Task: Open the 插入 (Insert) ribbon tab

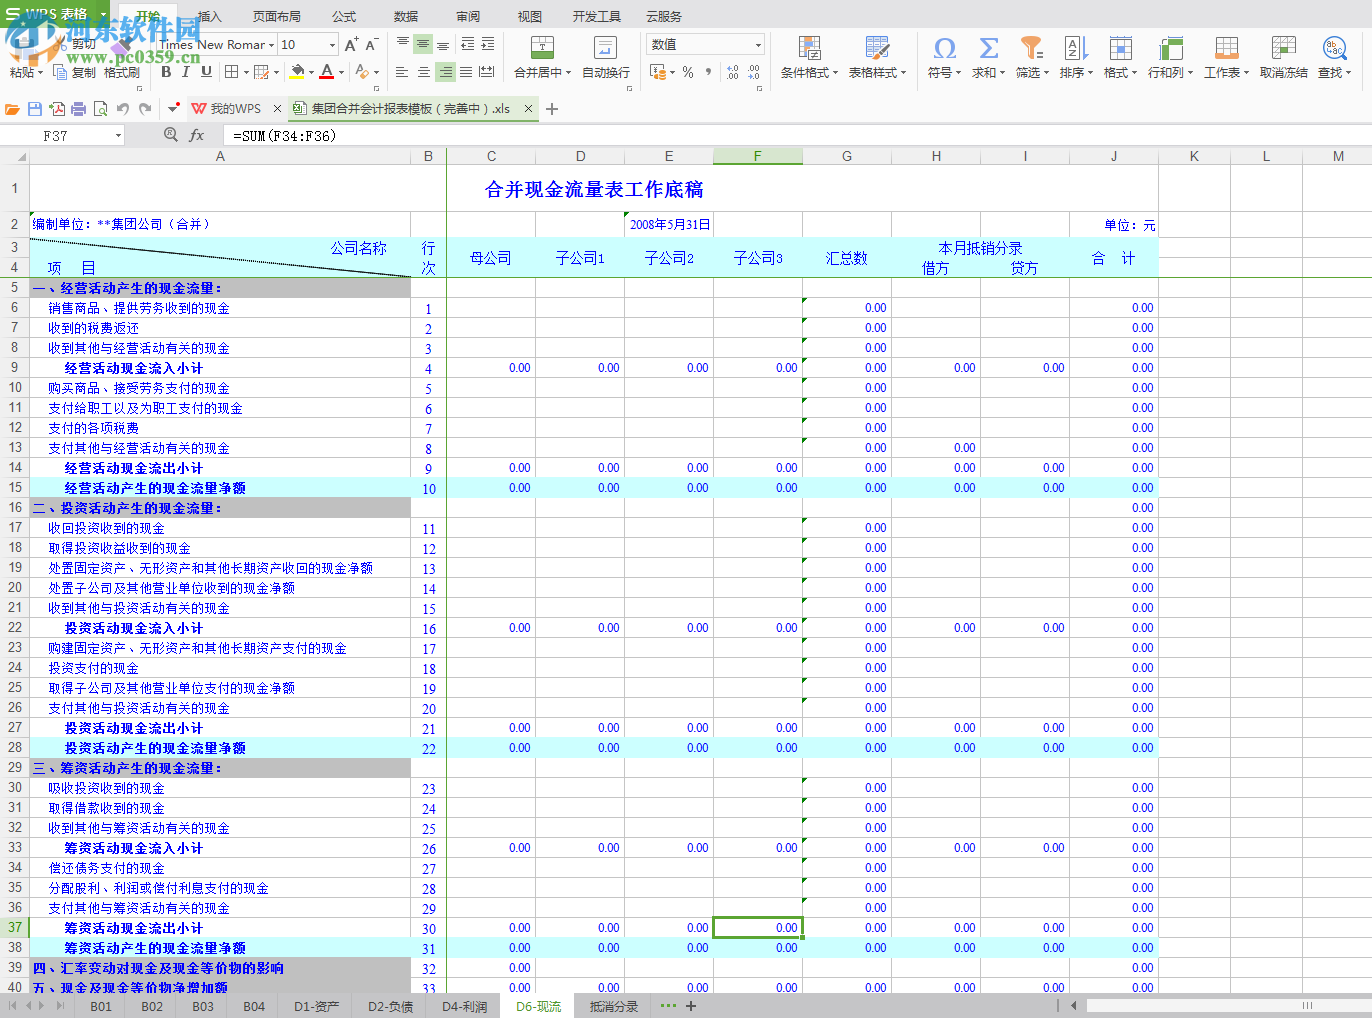Action: [x=209, y=16]
